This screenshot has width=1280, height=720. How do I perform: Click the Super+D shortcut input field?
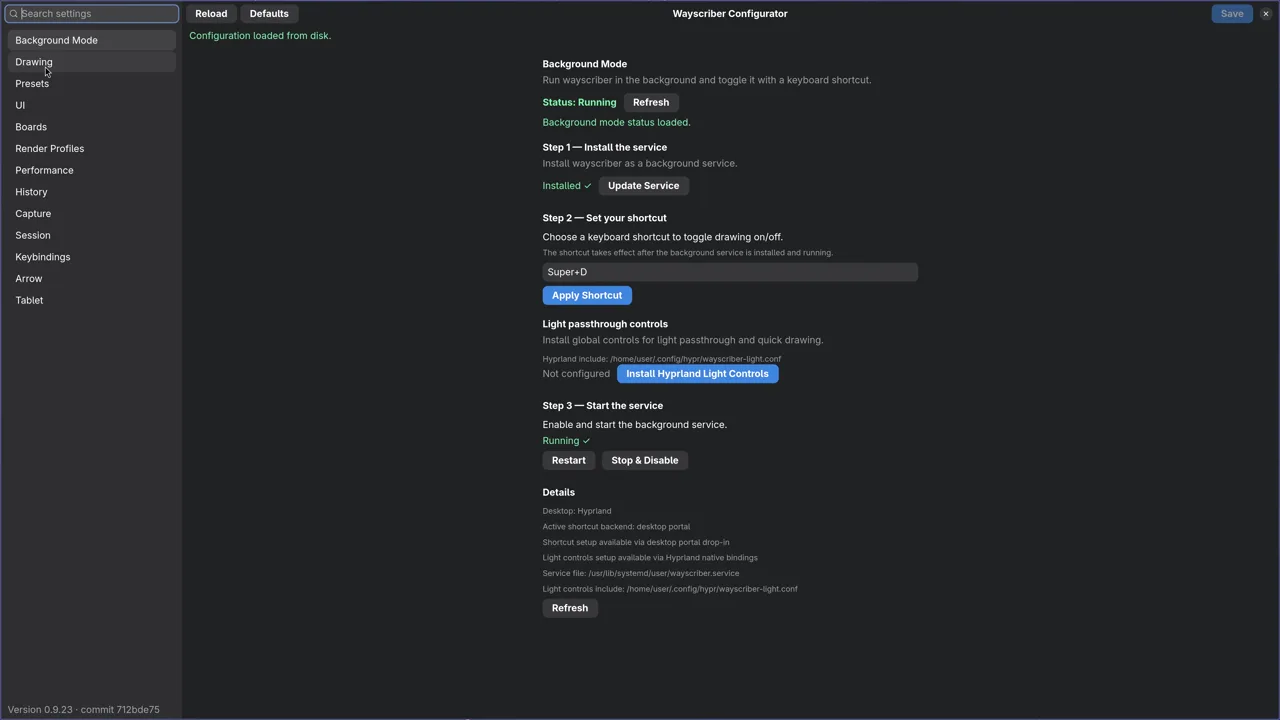tap(730, 272)
